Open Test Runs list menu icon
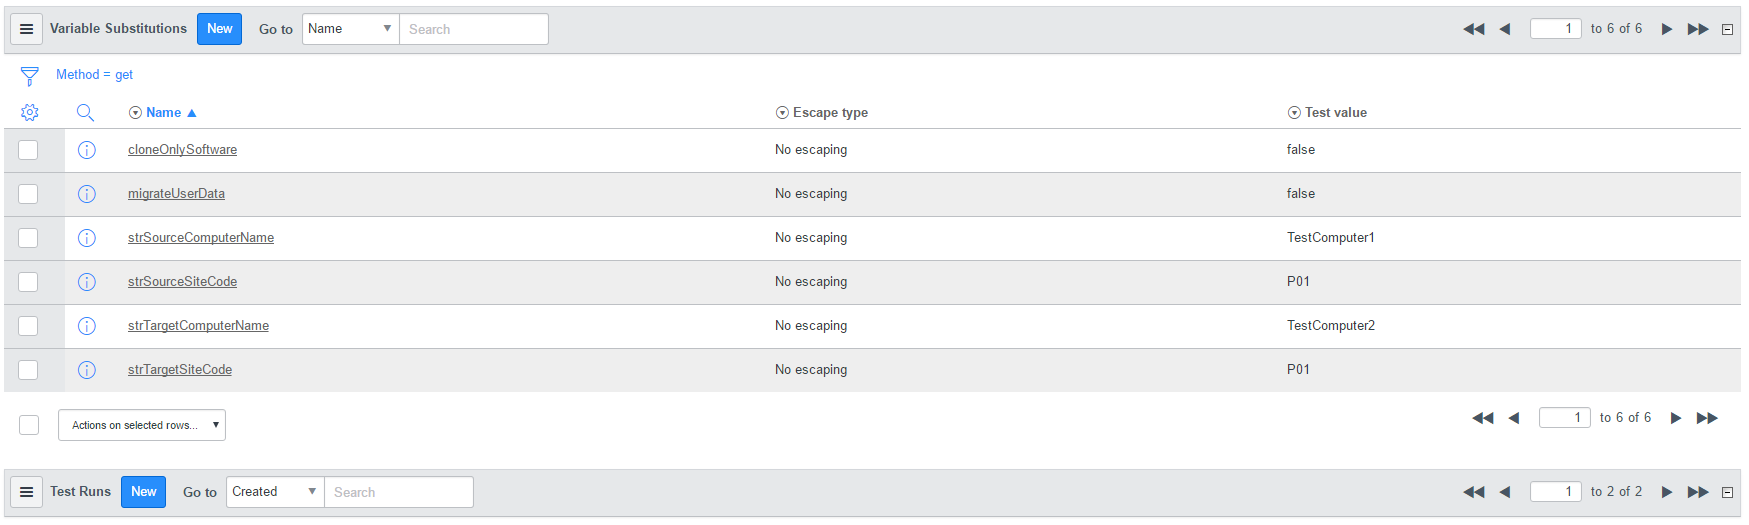This screenshot has width=1749, height=525. [x=27, y=492]
